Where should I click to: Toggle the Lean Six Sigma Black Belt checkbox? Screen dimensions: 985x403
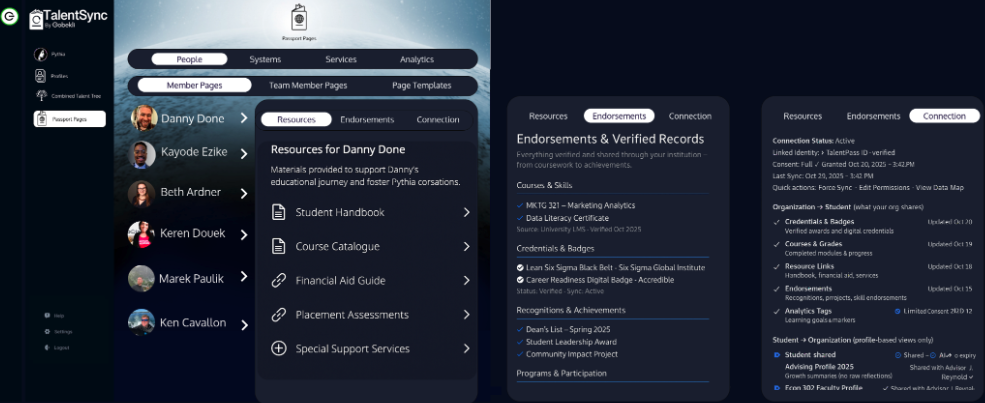520,268
